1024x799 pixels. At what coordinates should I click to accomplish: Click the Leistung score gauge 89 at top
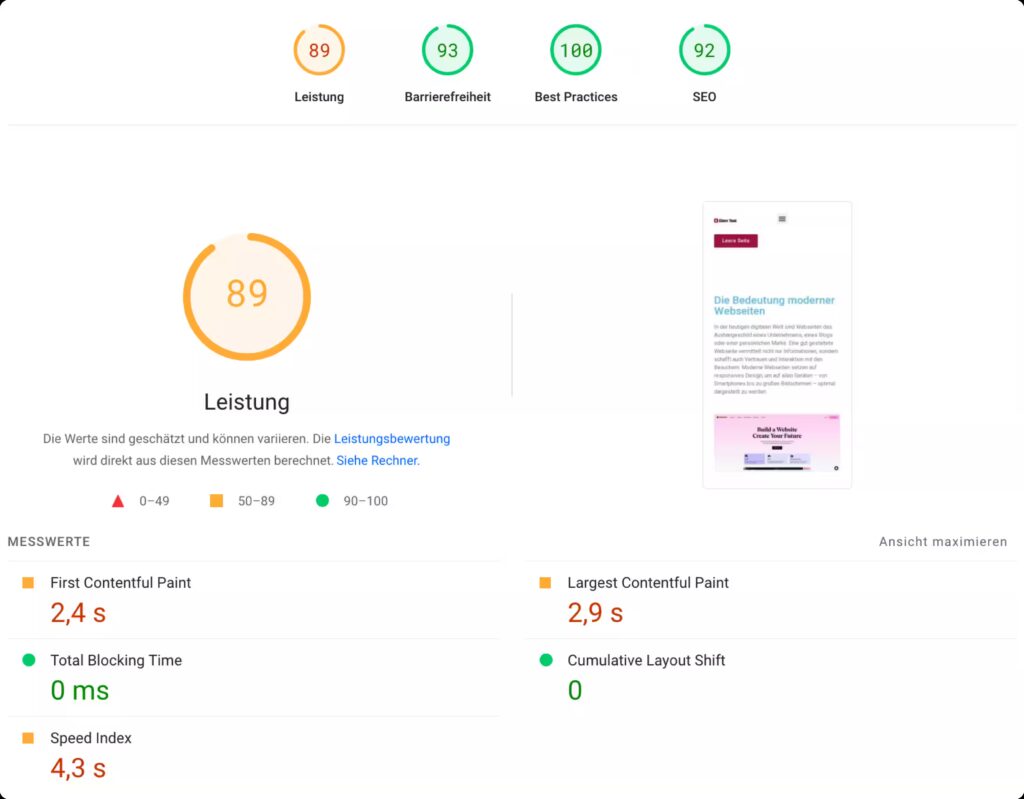[319, 50]
